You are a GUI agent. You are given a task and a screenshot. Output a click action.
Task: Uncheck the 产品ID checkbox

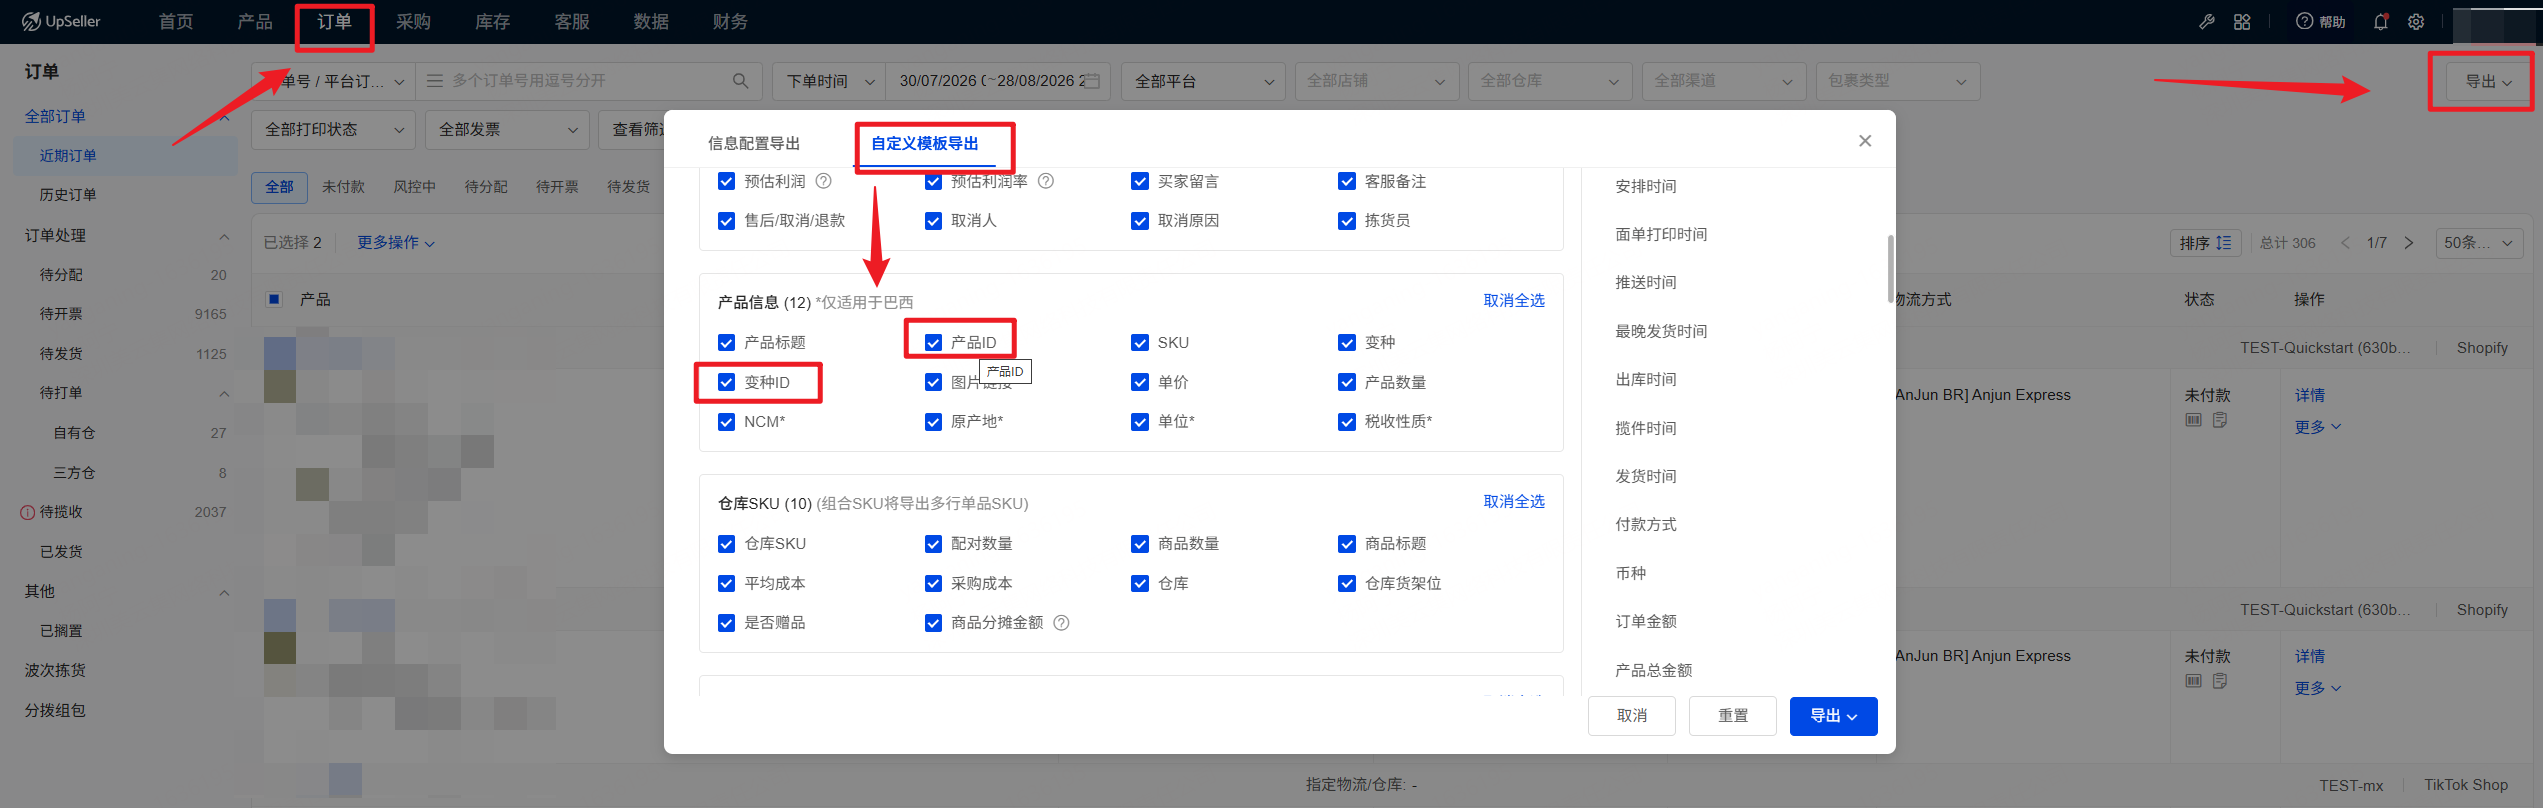pos(933,343)
